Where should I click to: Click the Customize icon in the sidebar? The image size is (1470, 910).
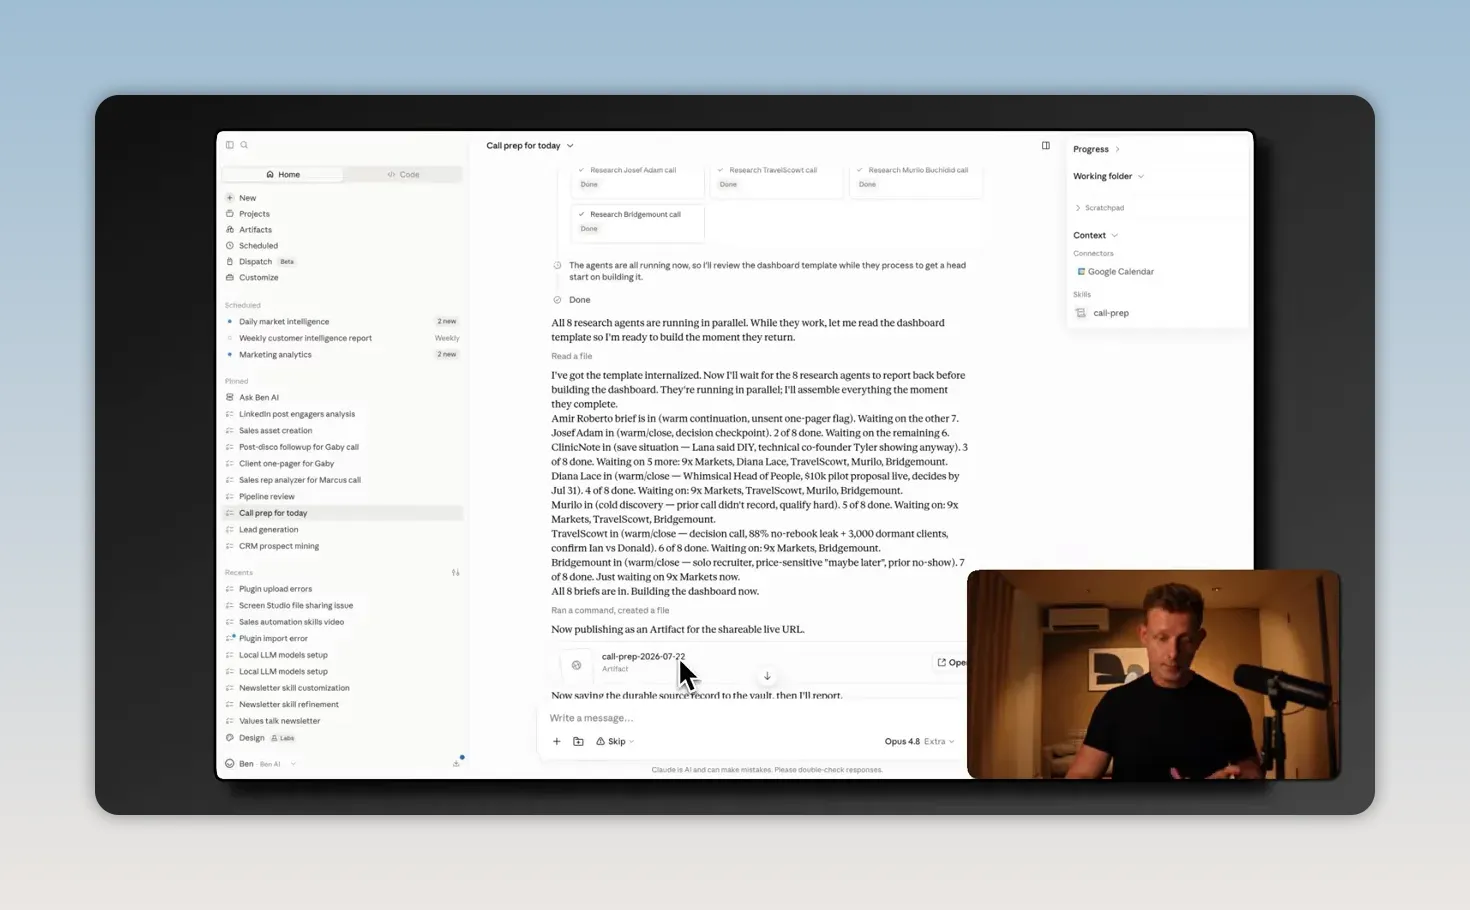230,278
